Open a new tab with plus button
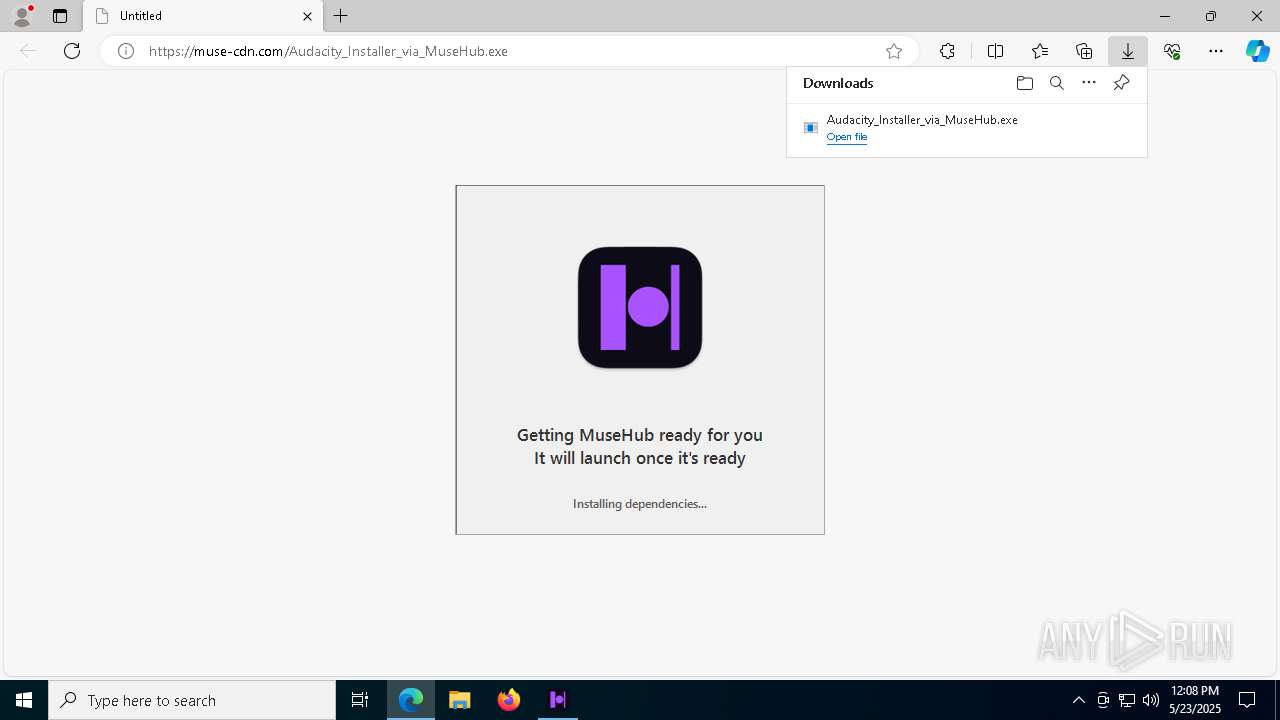 click(341, 16)
